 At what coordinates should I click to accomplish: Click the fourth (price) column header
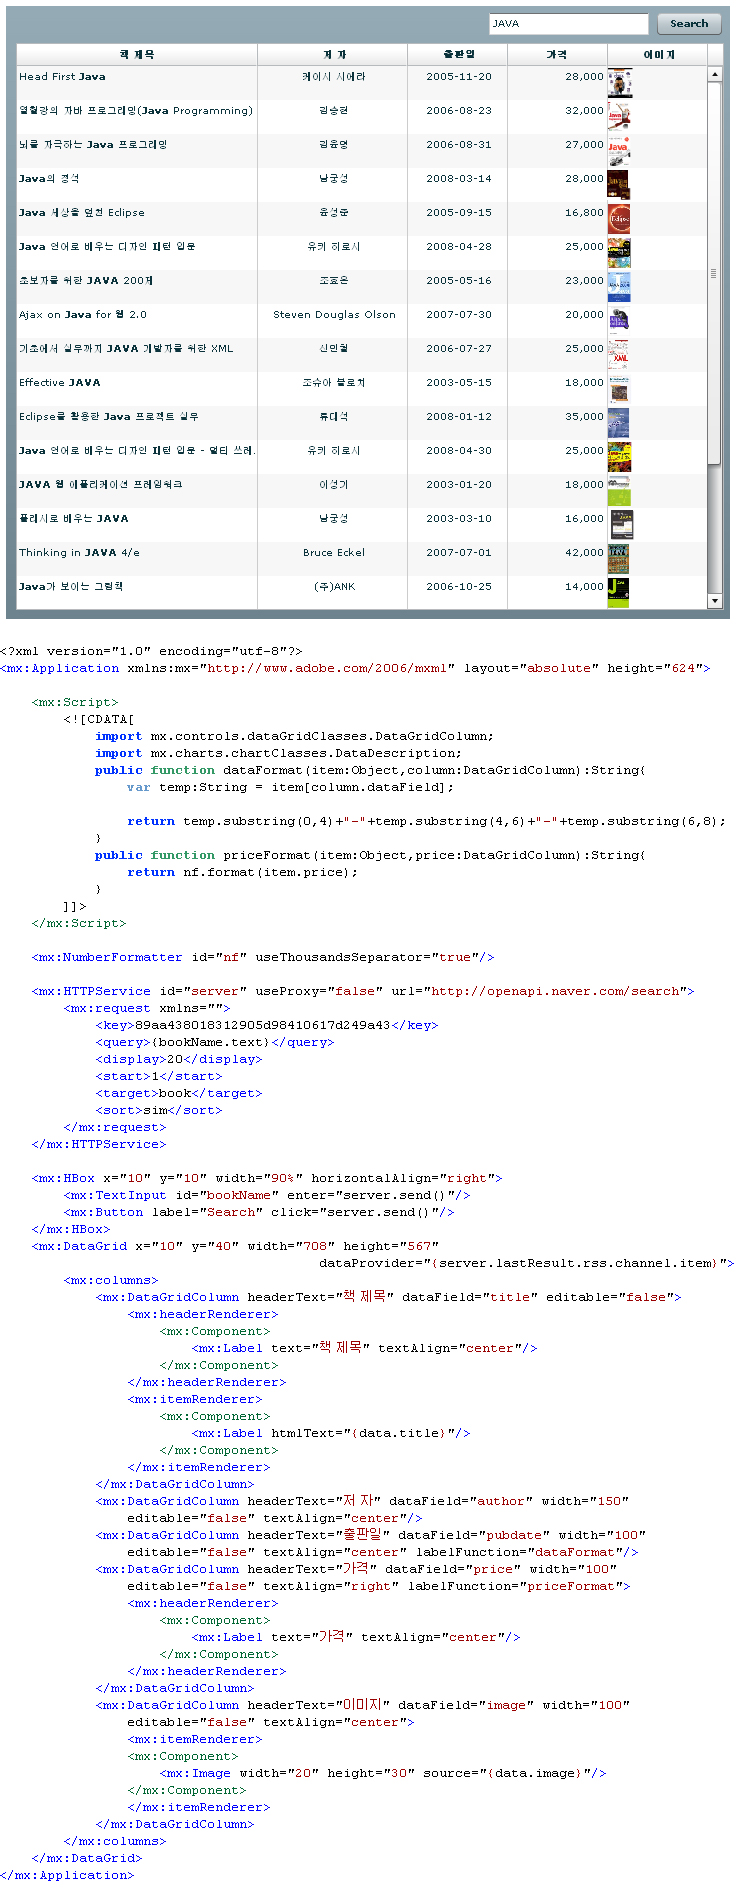557,55
